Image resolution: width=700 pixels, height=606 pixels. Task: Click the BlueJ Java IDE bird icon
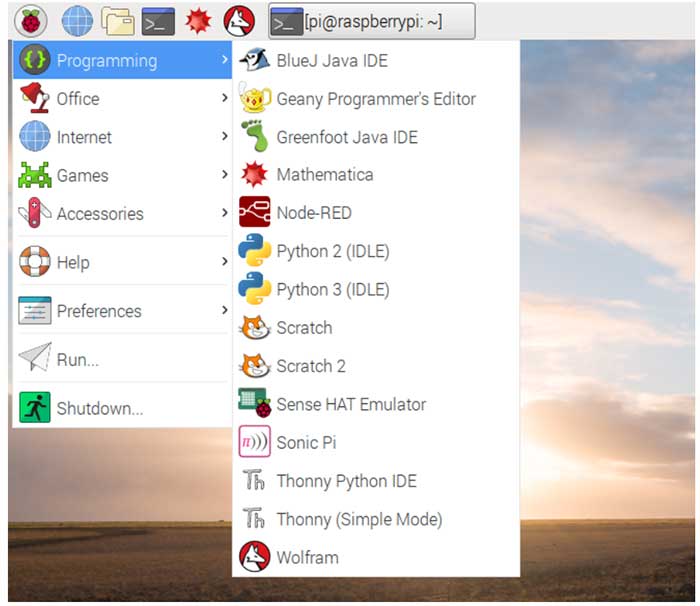[x=255, y=60]
